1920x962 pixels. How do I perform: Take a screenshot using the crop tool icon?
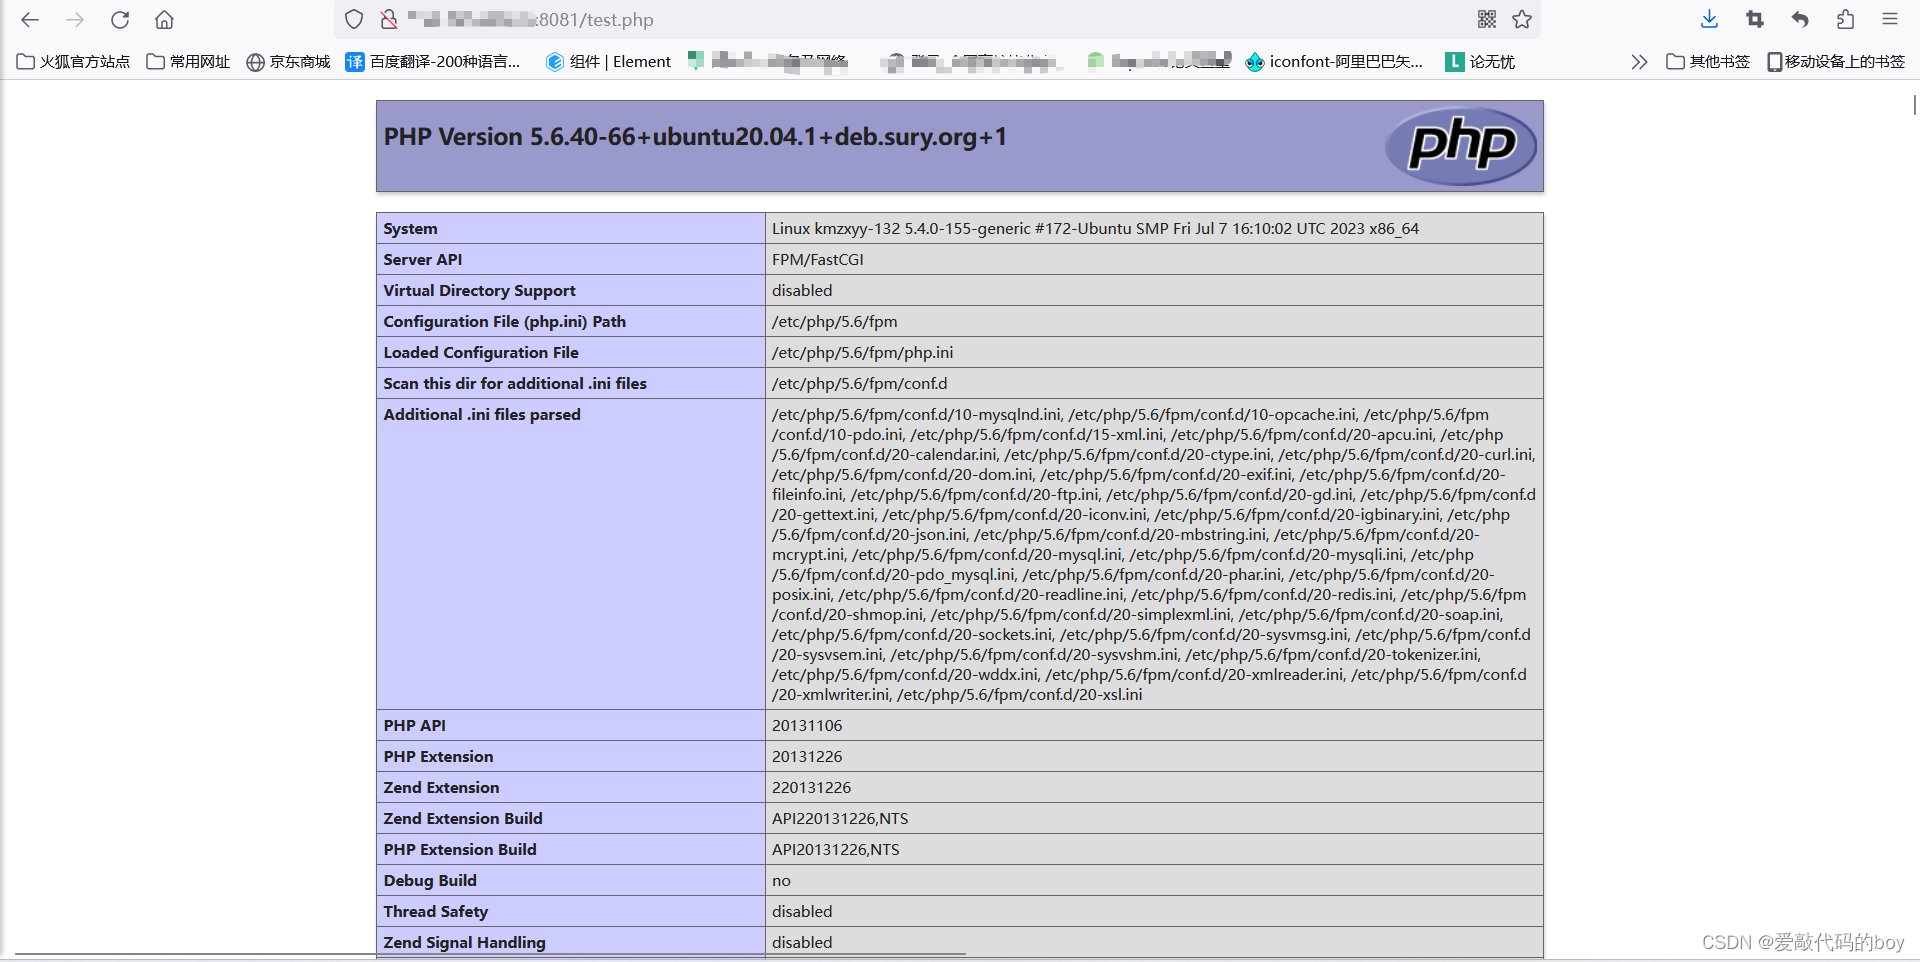coord(1754,19)
